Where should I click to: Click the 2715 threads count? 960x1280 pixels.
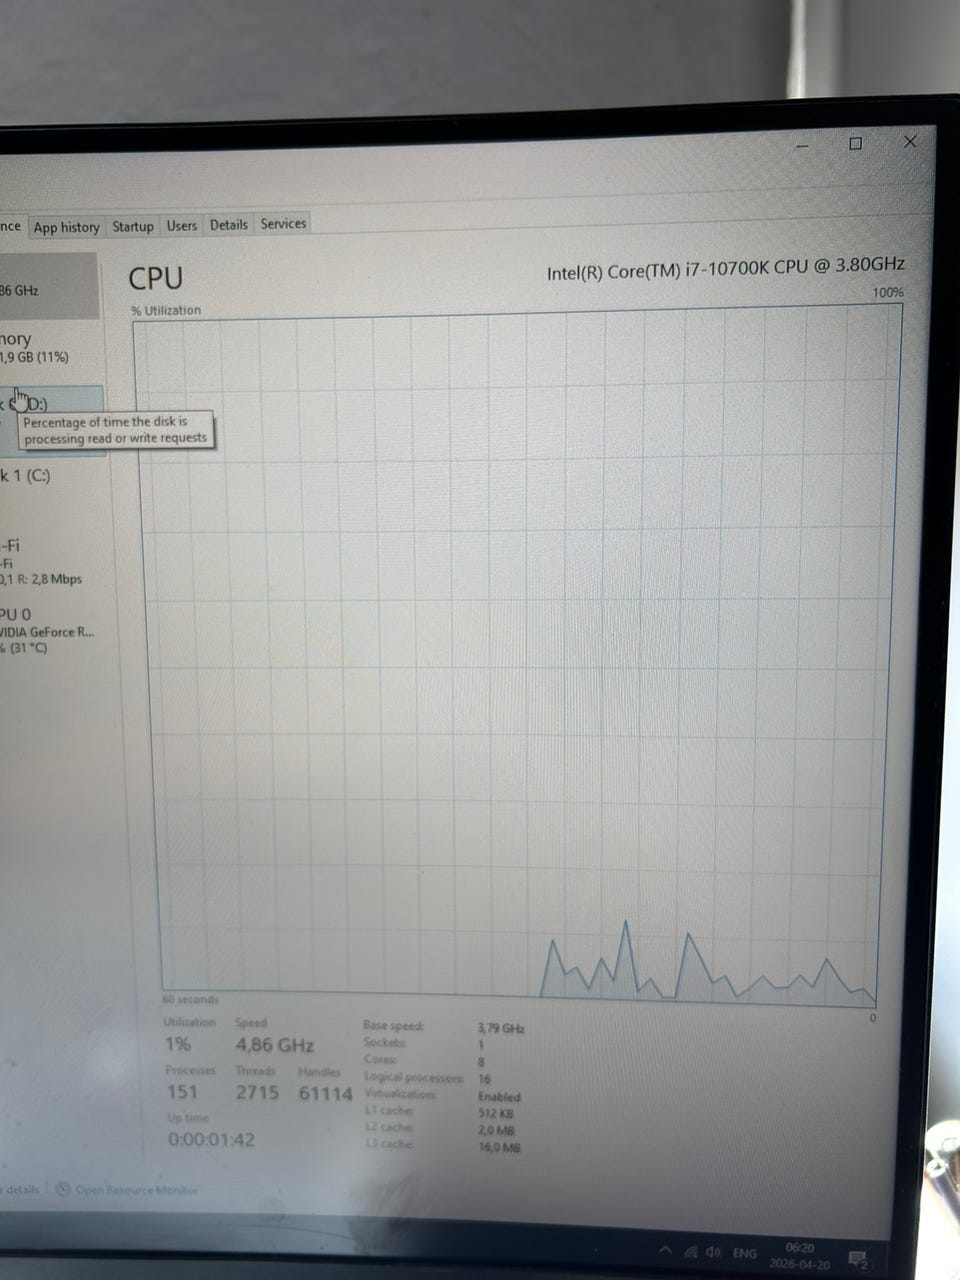point(257,1093)
